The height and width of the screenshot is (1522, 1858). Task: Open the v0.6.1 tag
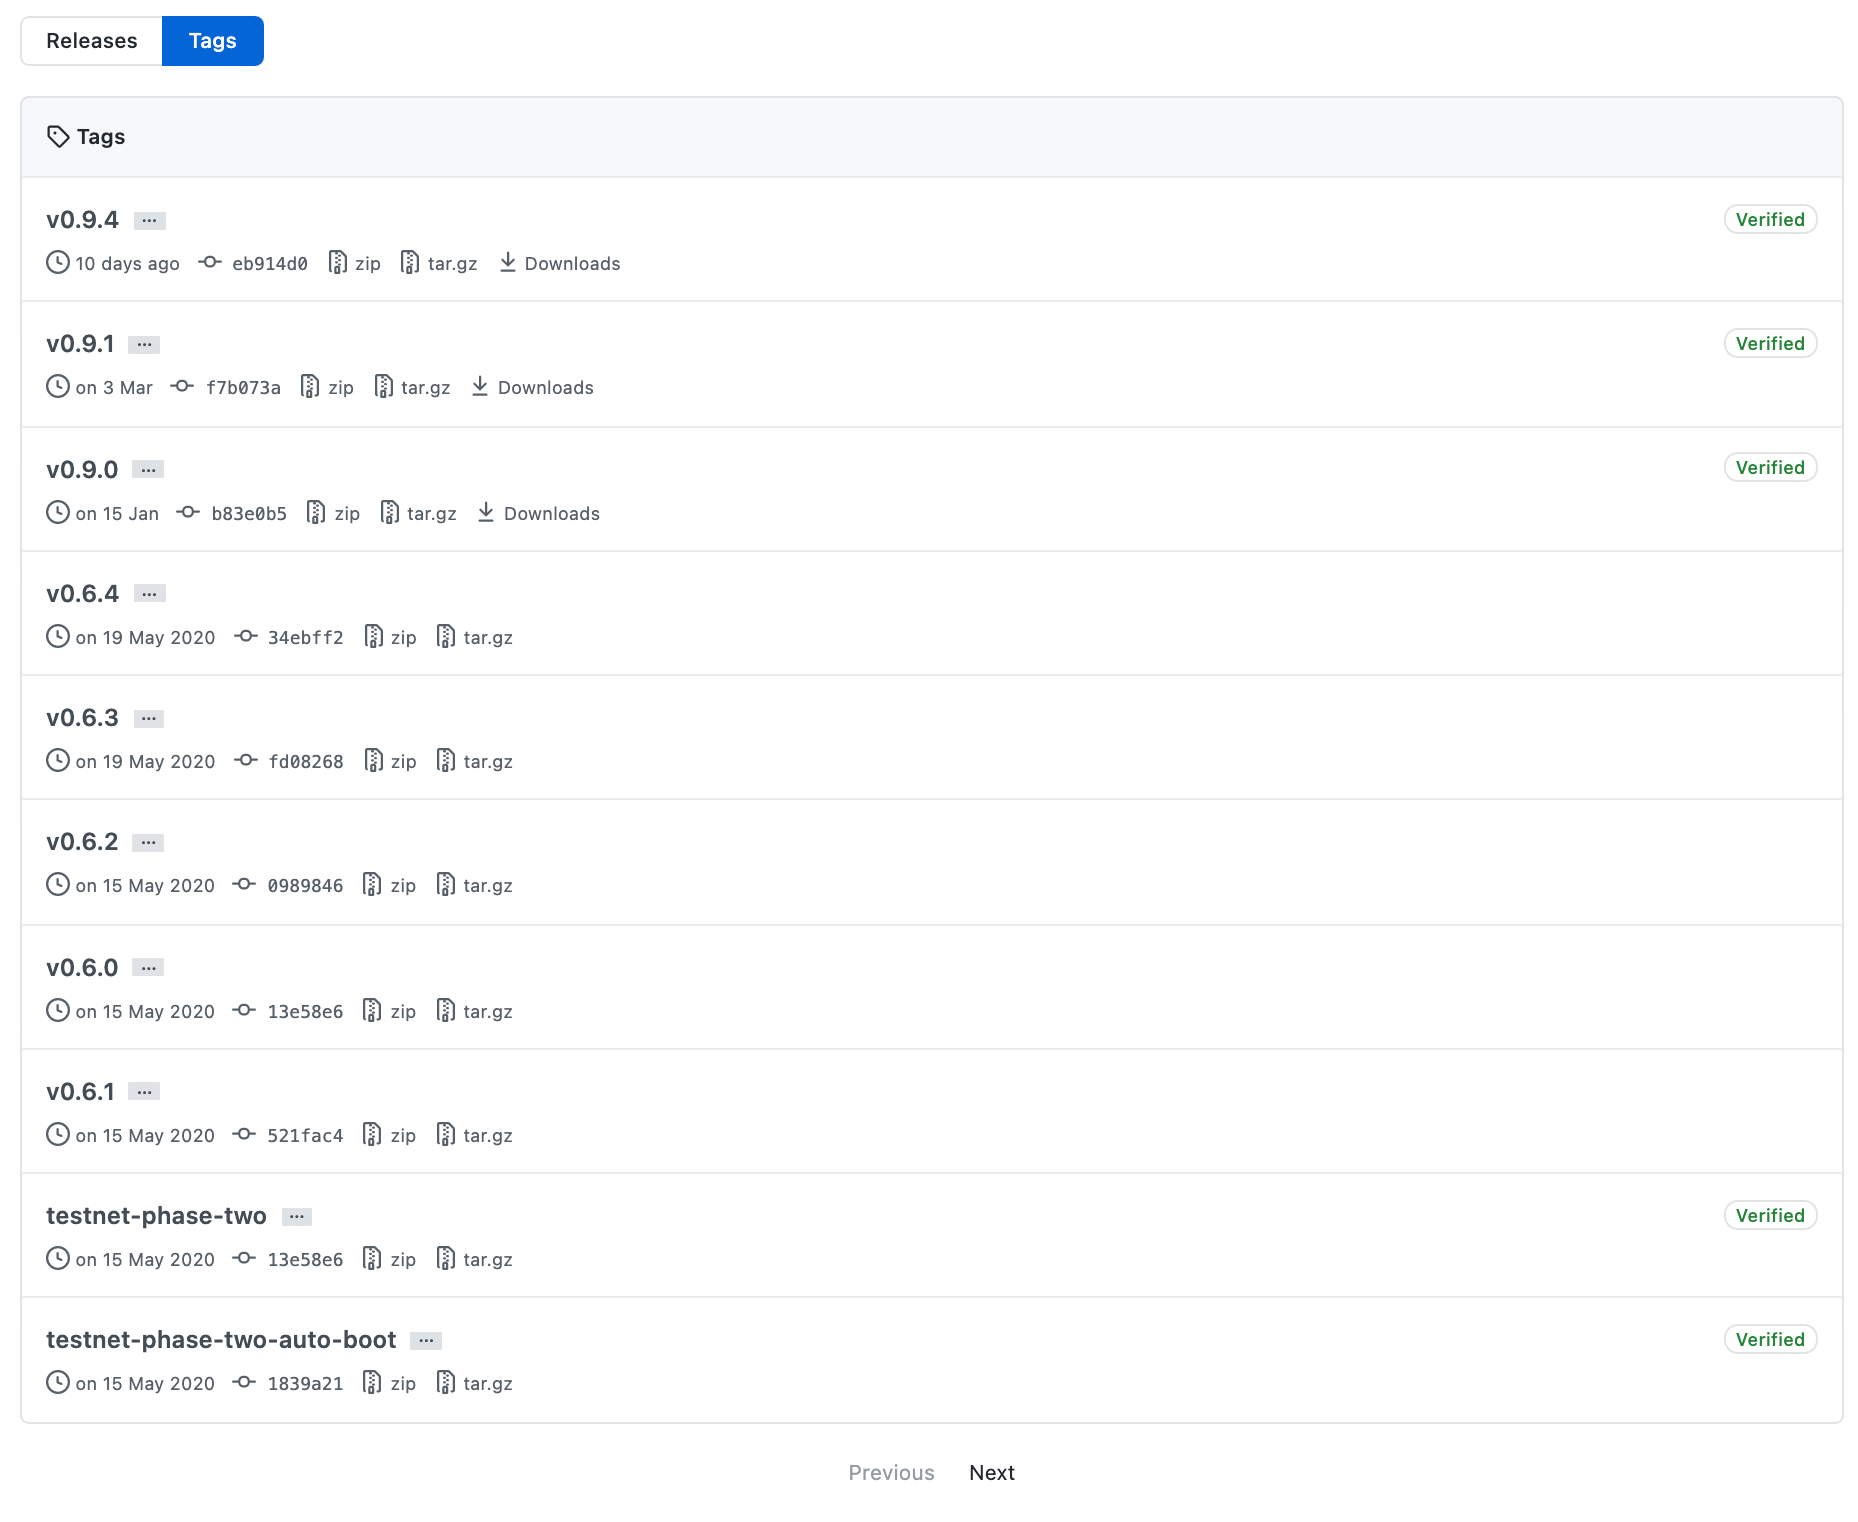pos(80,1092)
